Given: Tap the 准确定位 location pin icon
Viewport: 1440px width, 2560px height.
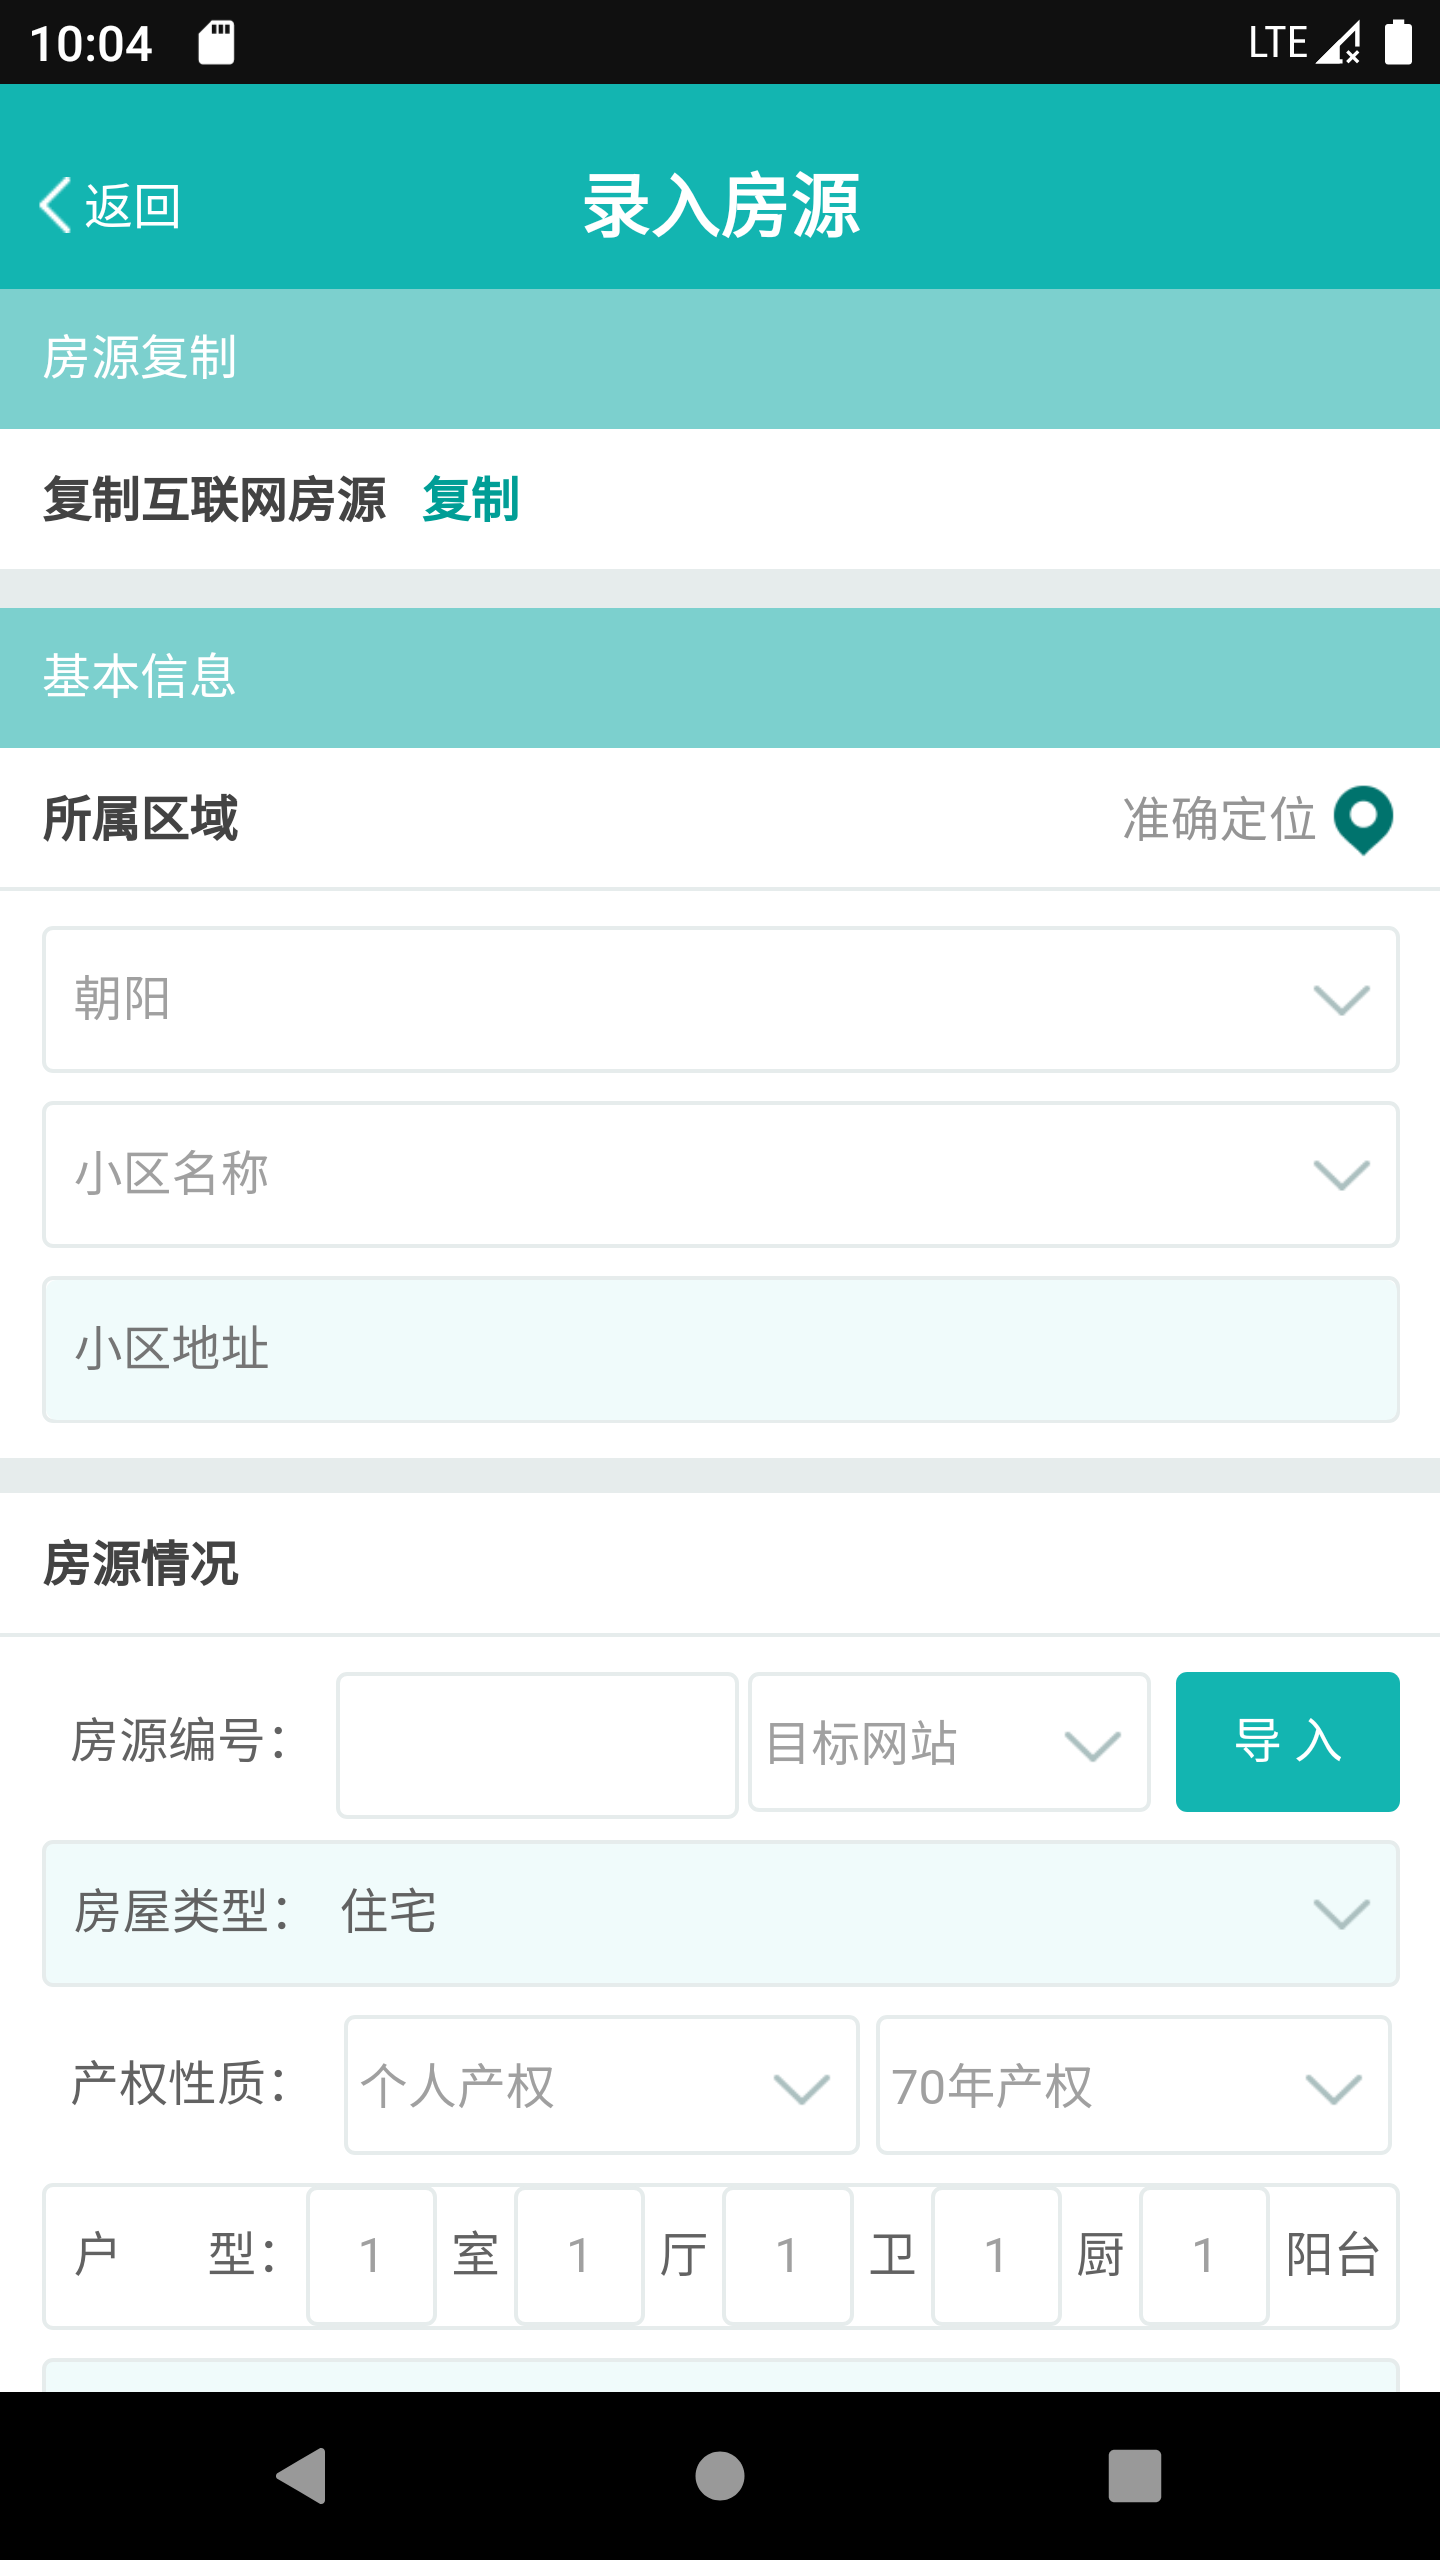Looking at the screenshot, I should [x=1363, y=819].
